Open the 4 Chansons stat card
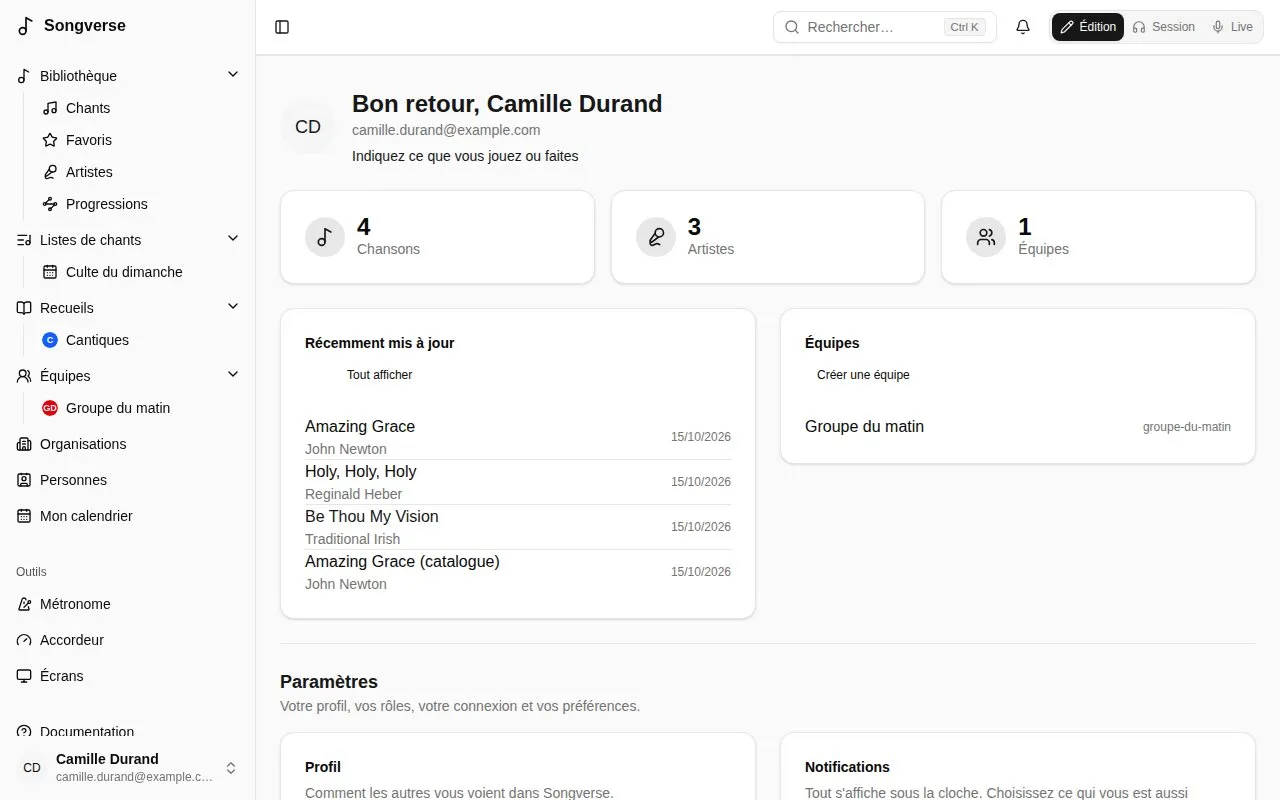1280x800 pixels. click(437, 237)
